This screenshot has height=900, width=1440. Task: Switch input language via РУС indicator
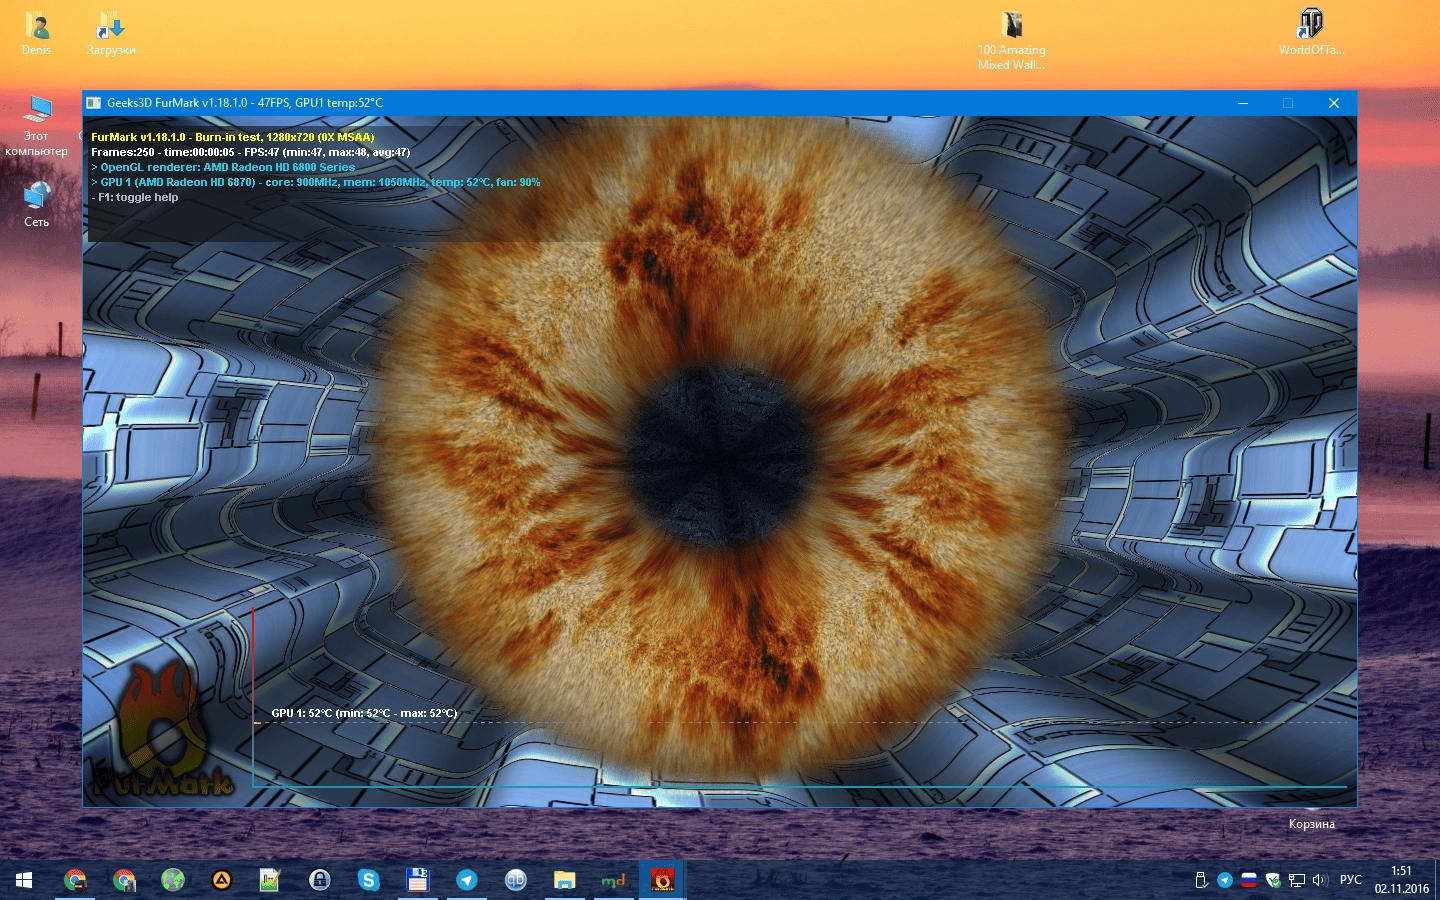(1351, 880)
